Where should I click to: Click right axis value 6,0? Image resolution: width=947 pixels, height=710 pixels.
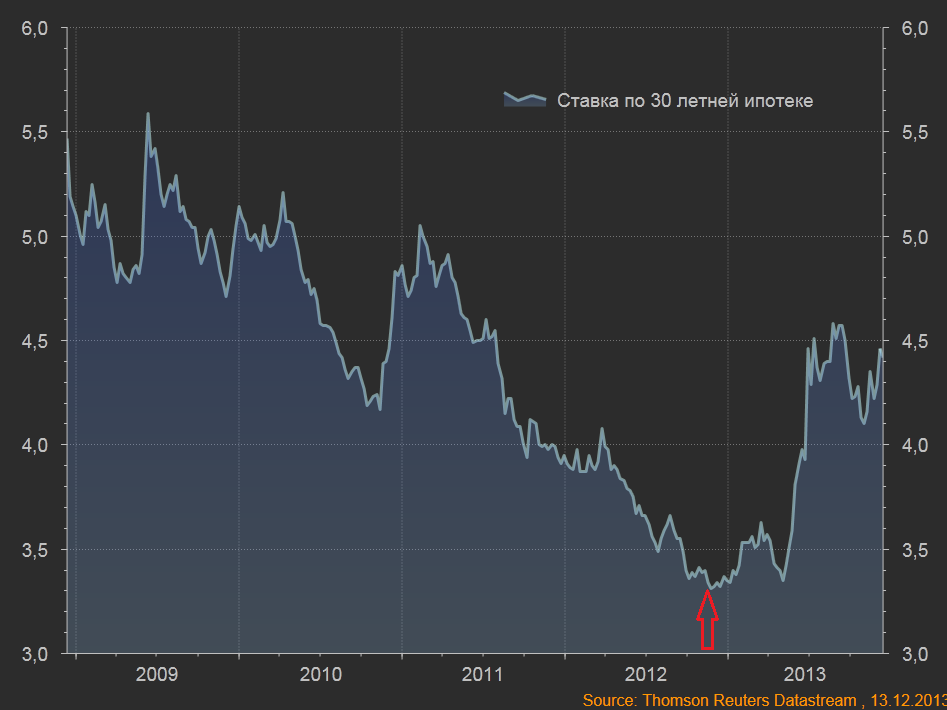[914, 28]
